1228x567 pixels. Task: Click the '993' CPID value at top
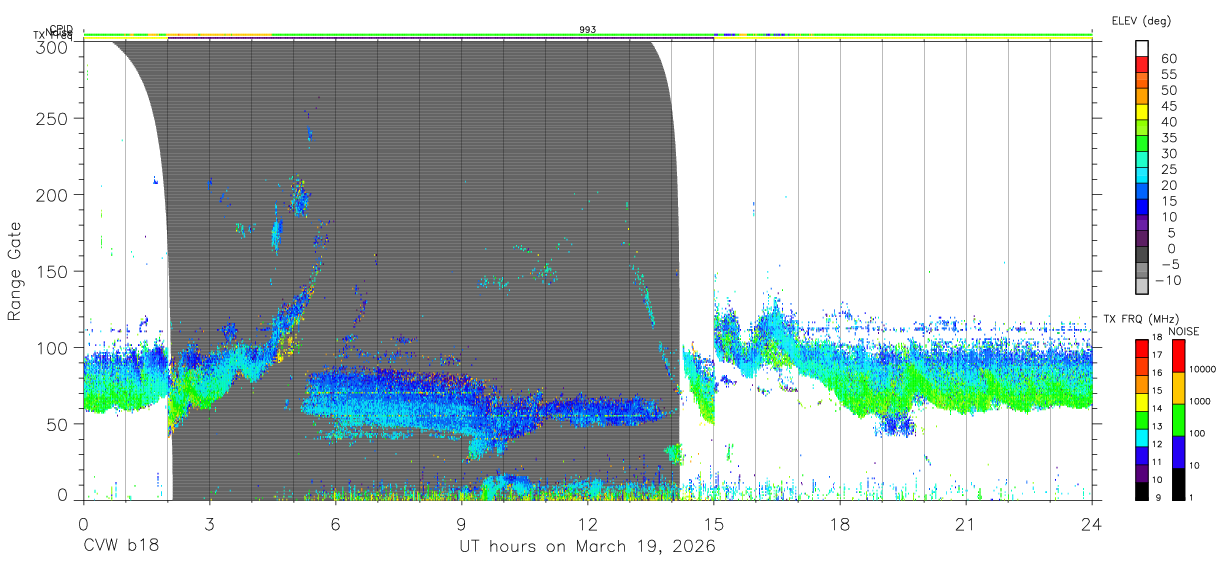pyautogui.click(x=588, y=30)
